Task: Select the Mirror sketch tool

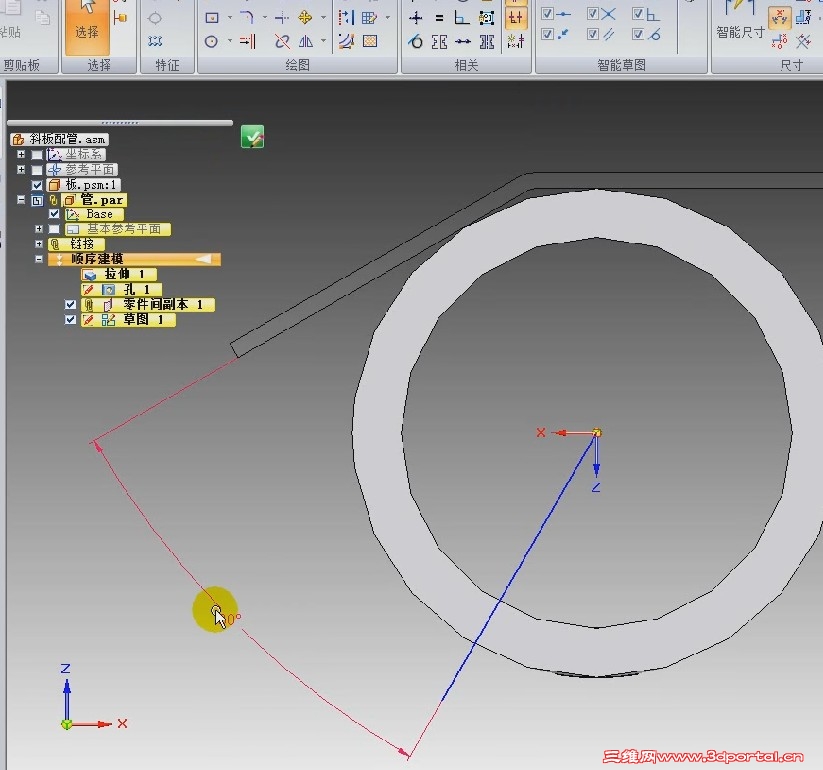Action: (305, 41)
